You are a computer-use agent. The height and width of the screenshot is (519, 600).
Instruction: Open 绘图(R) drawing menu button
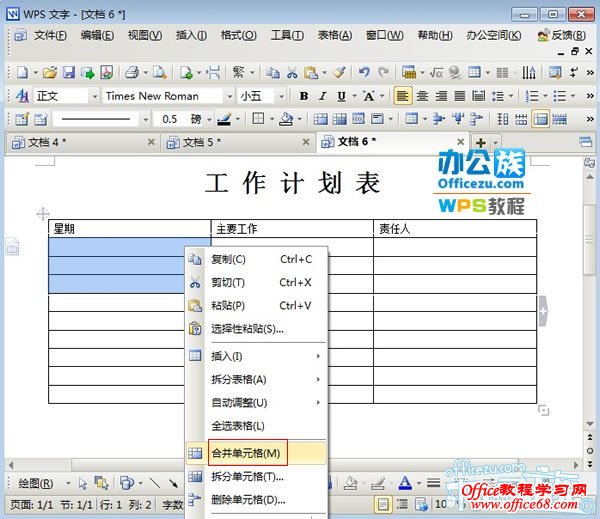[x=36, y=484]
